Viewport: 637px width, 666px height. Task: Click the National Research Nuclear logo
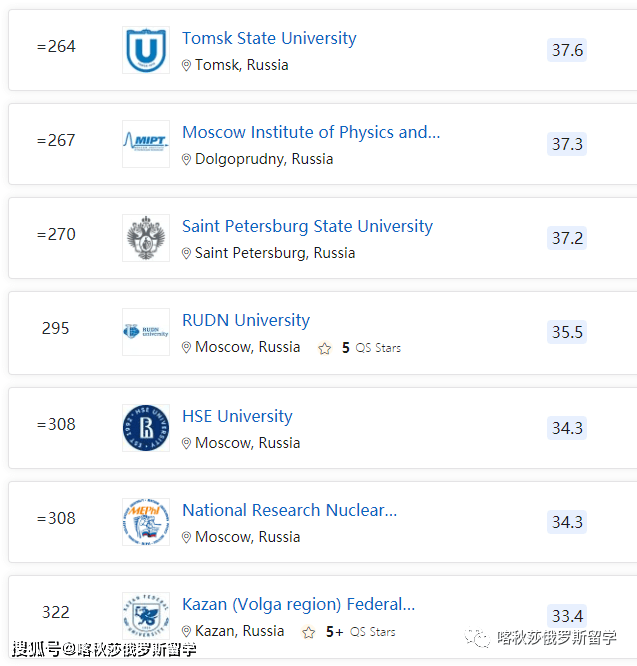(146, 522)
